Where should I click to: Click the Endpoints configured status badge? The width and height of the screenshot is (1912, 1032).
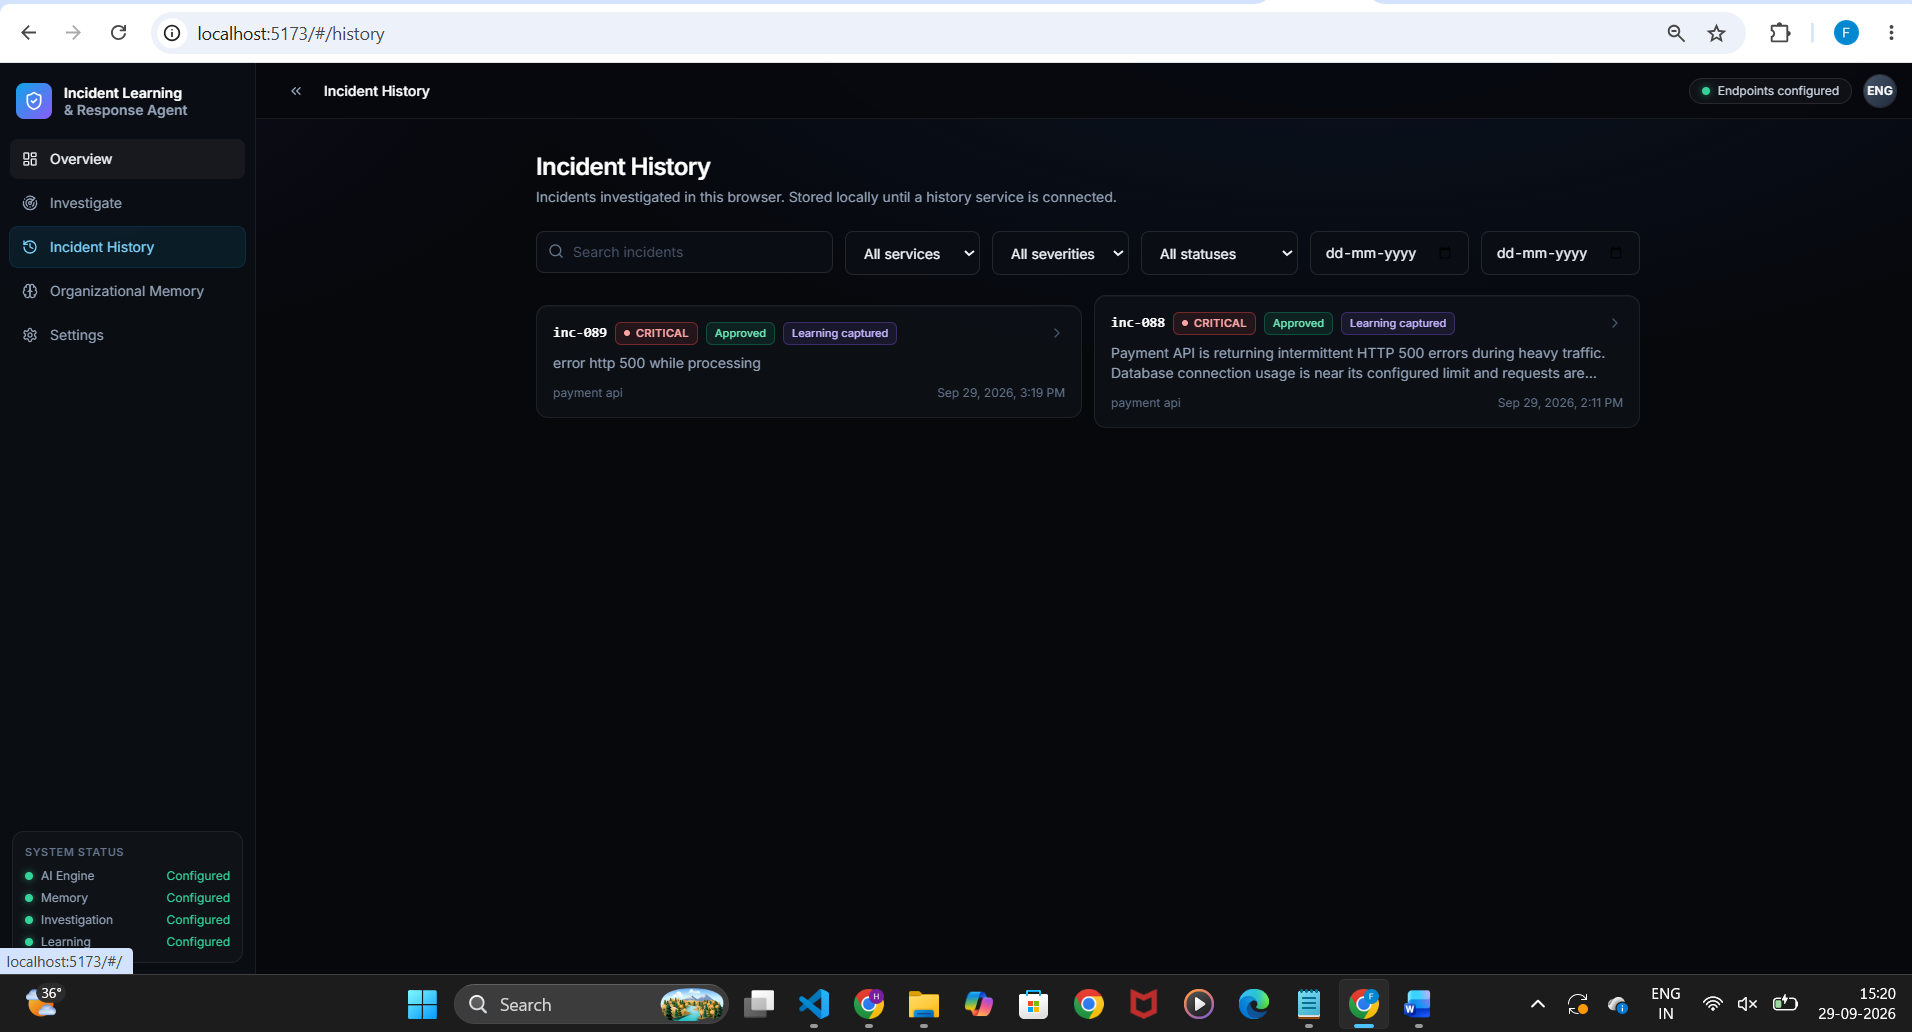[1770, 91]
